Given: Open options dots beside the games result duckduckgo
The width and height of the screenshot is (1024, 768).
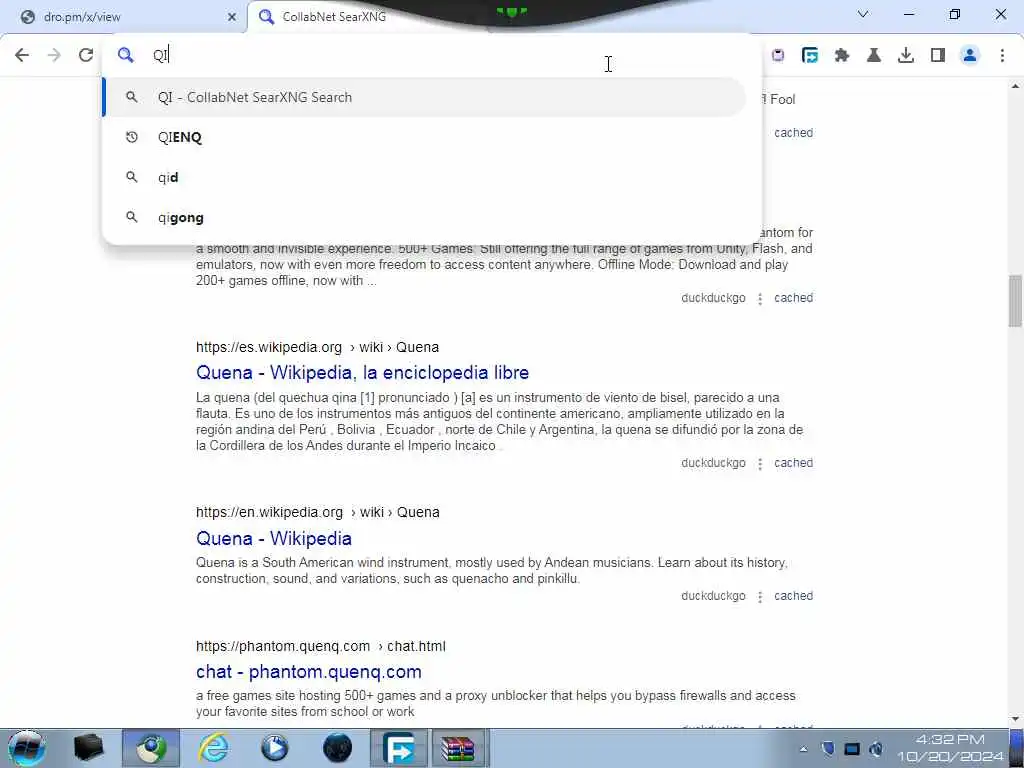Looking at the screenshot, I should [x=760, y=299].
